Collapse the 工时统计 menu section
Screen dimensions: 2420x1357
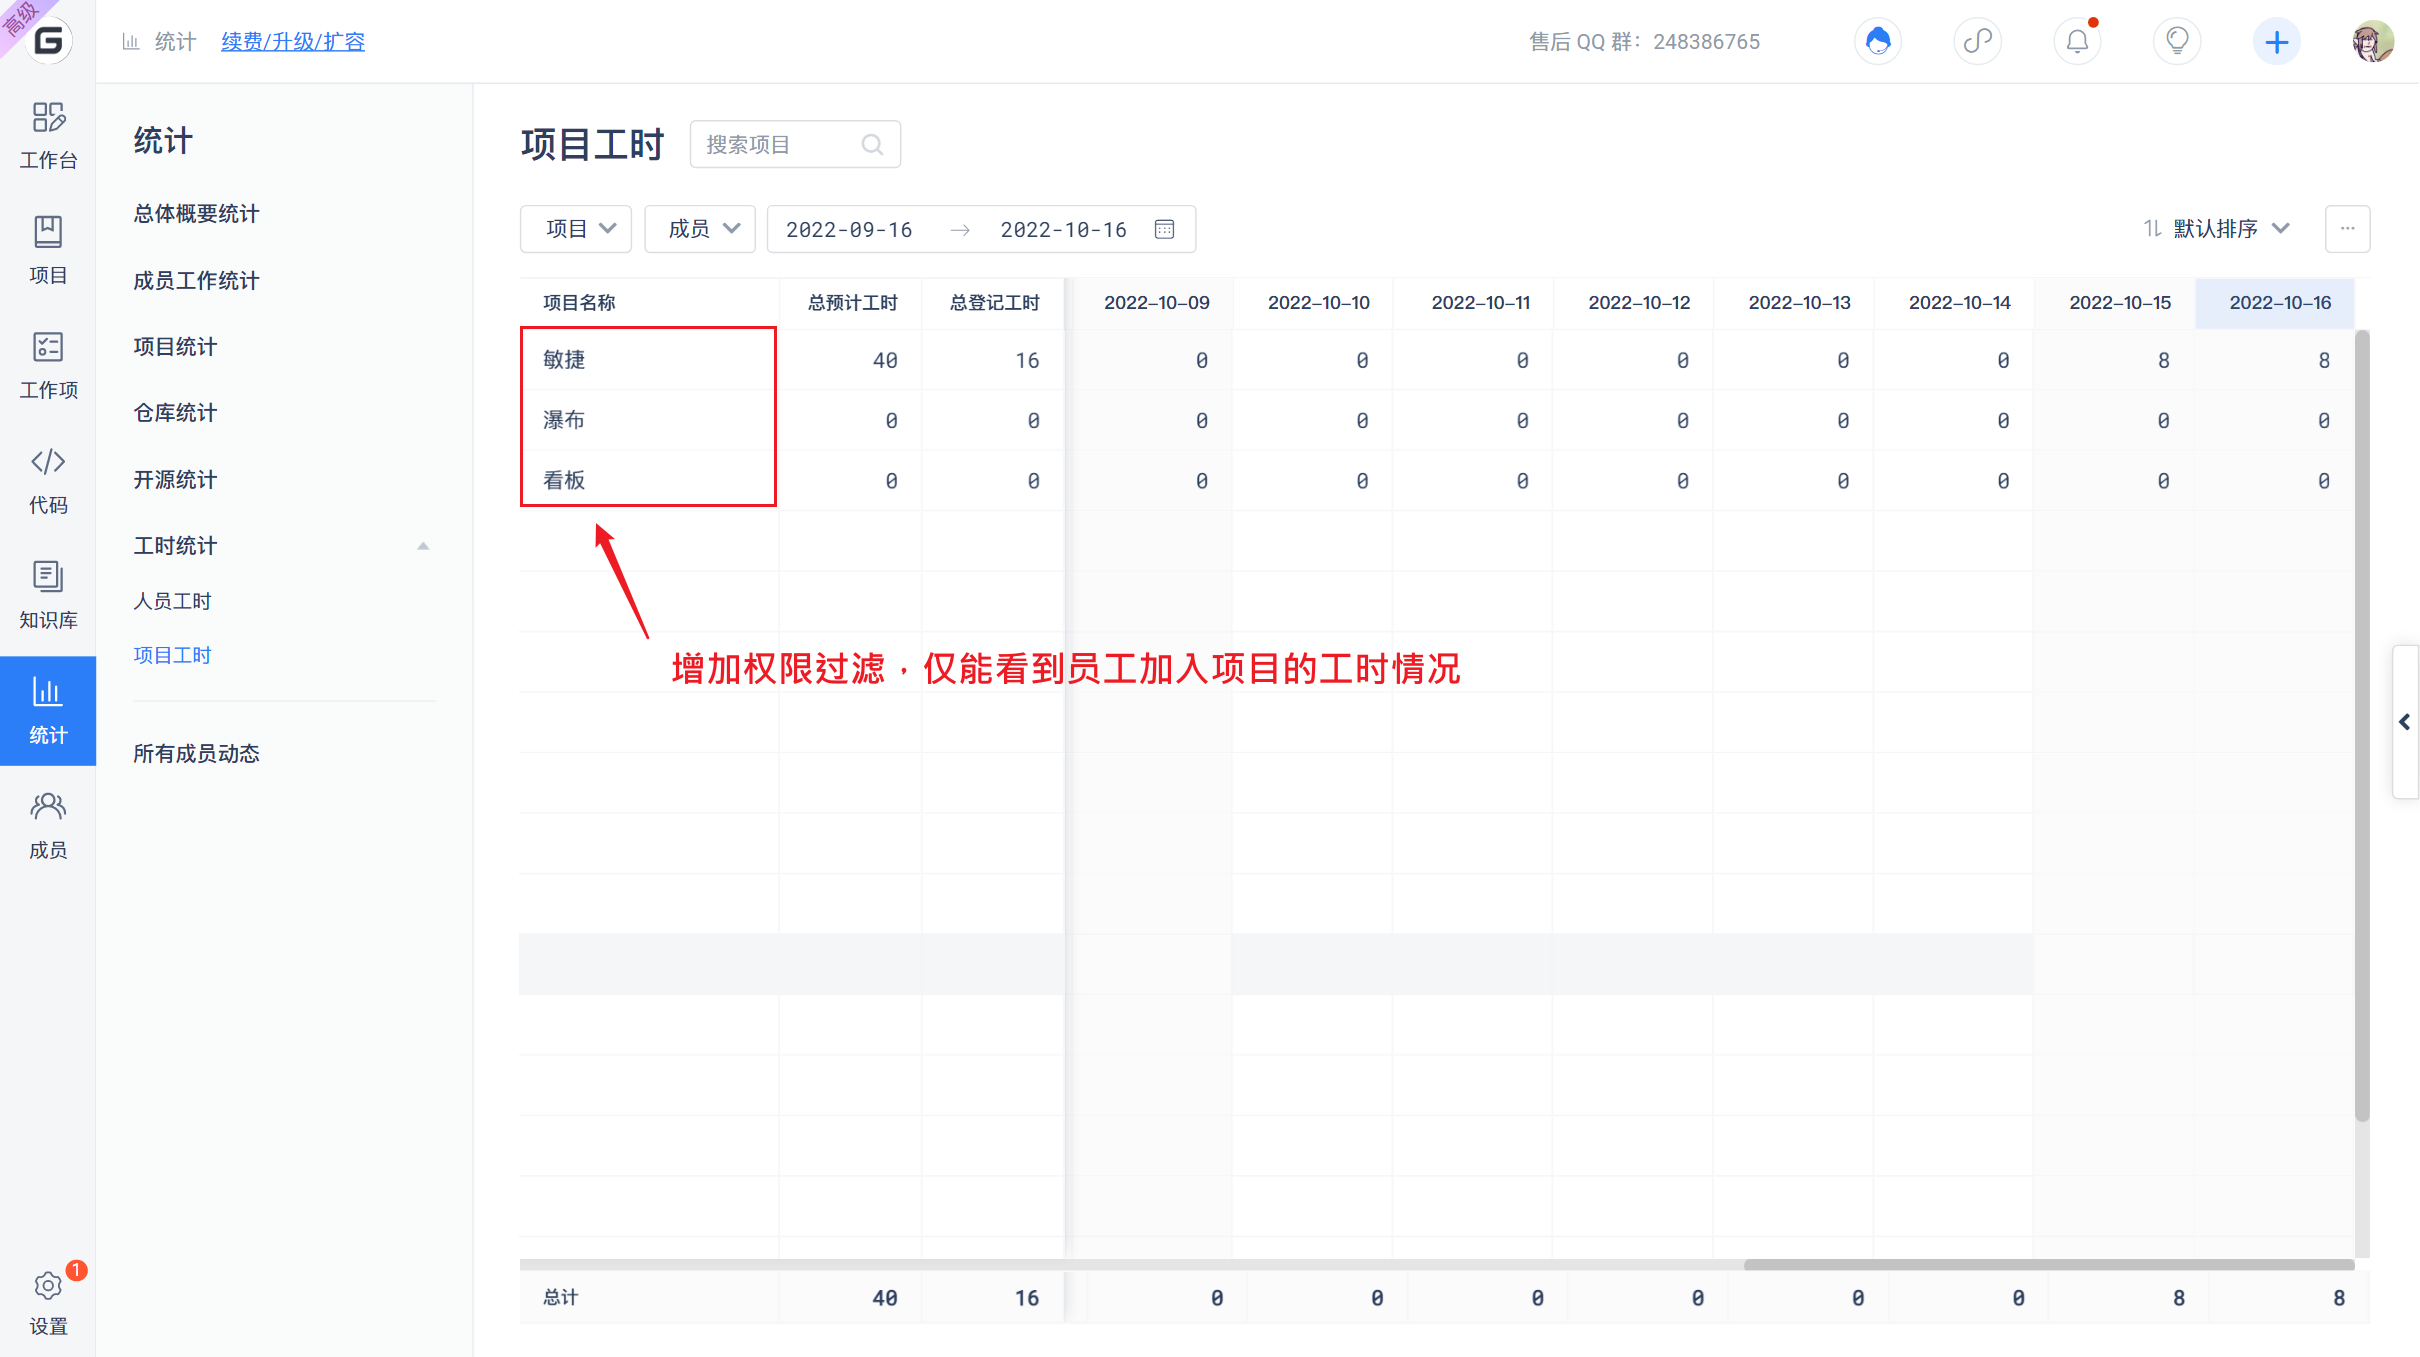tap(423, 546)
